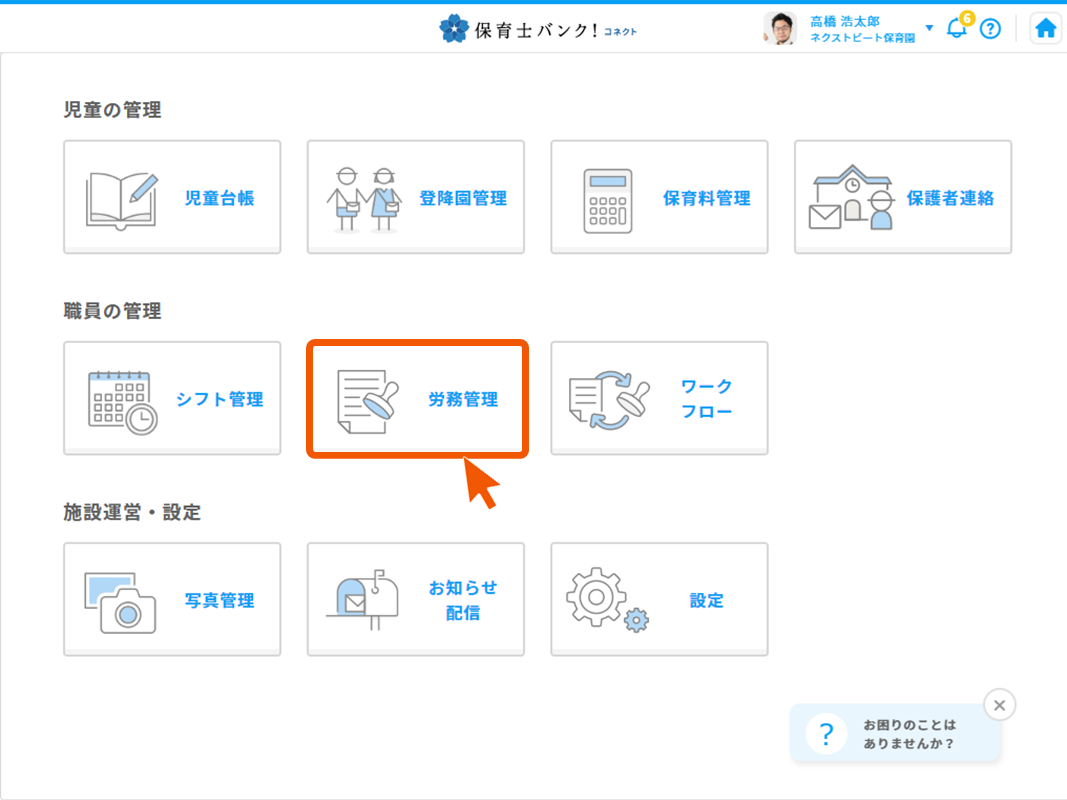Click the 保育士バンク! コネクト logo
Screen dimensions: 1067x800
coord(538,29)
